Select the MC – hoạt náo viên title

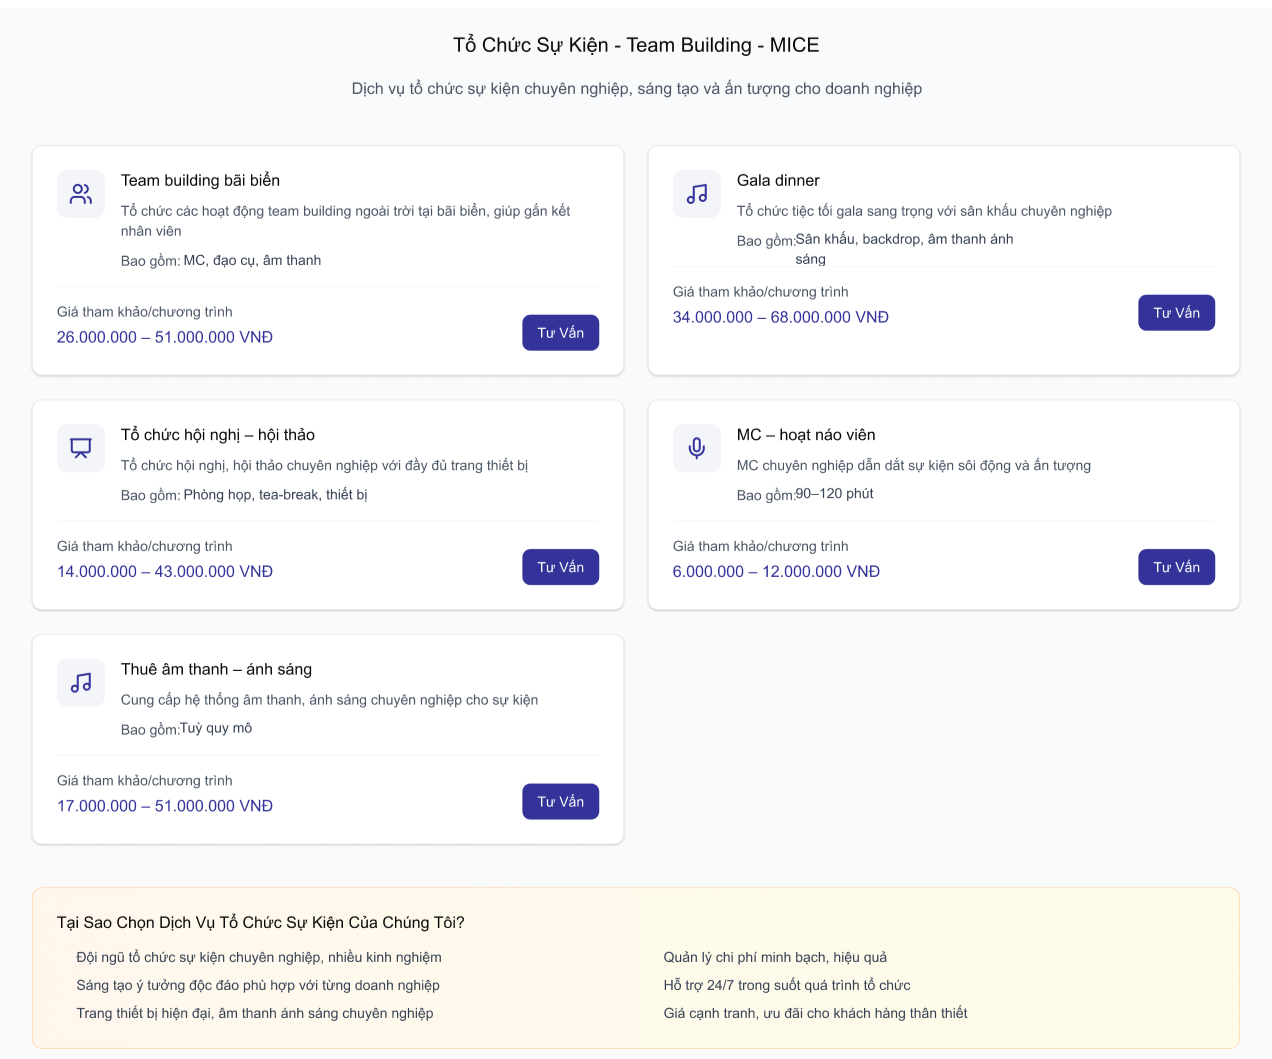[x=806, y=435]
